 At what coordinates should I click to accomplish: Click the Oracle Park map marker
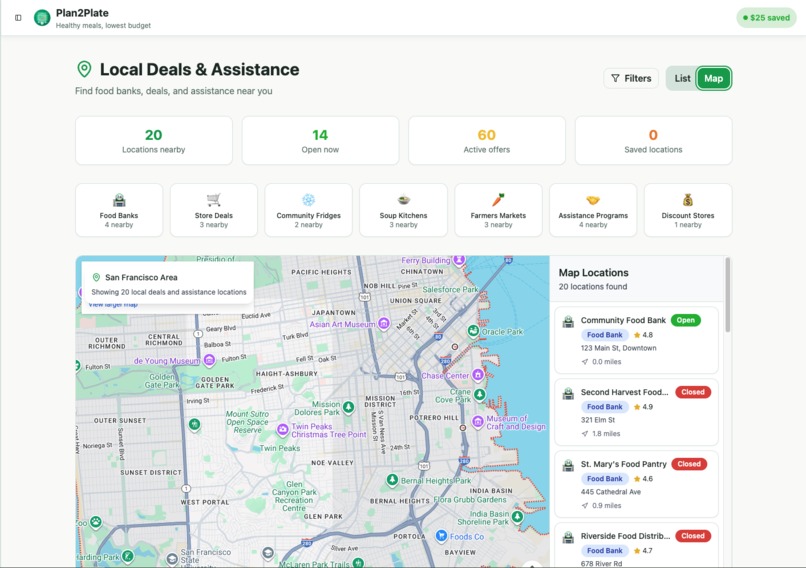tap(473, 331)
